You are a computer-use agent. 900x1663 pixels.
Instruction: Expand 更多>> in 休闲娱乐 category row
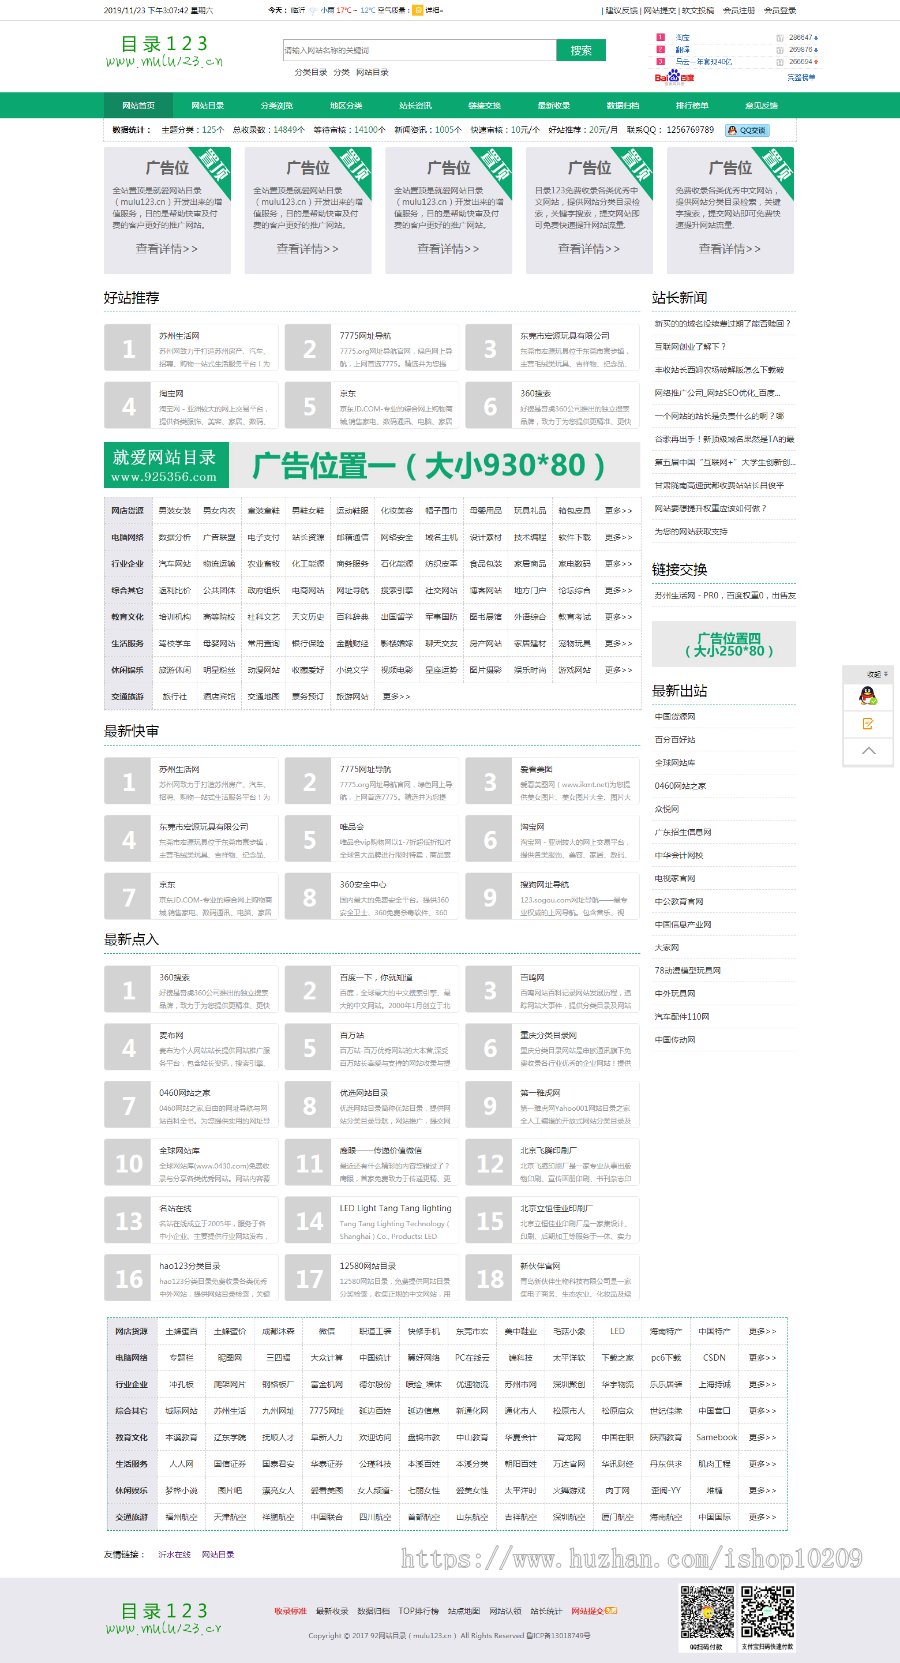pos(618,670)
